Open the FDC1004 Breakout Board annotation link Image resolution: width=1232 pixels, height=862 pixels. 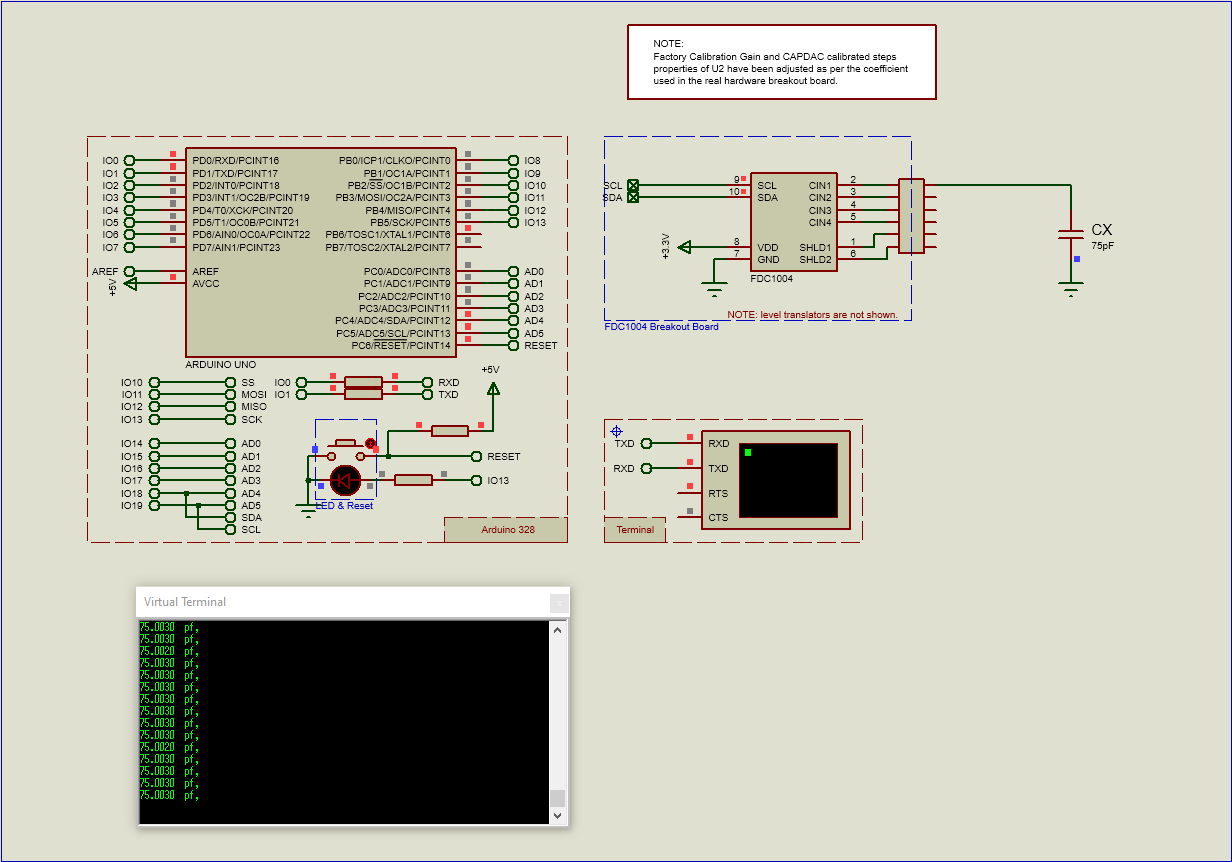point(661,326)
